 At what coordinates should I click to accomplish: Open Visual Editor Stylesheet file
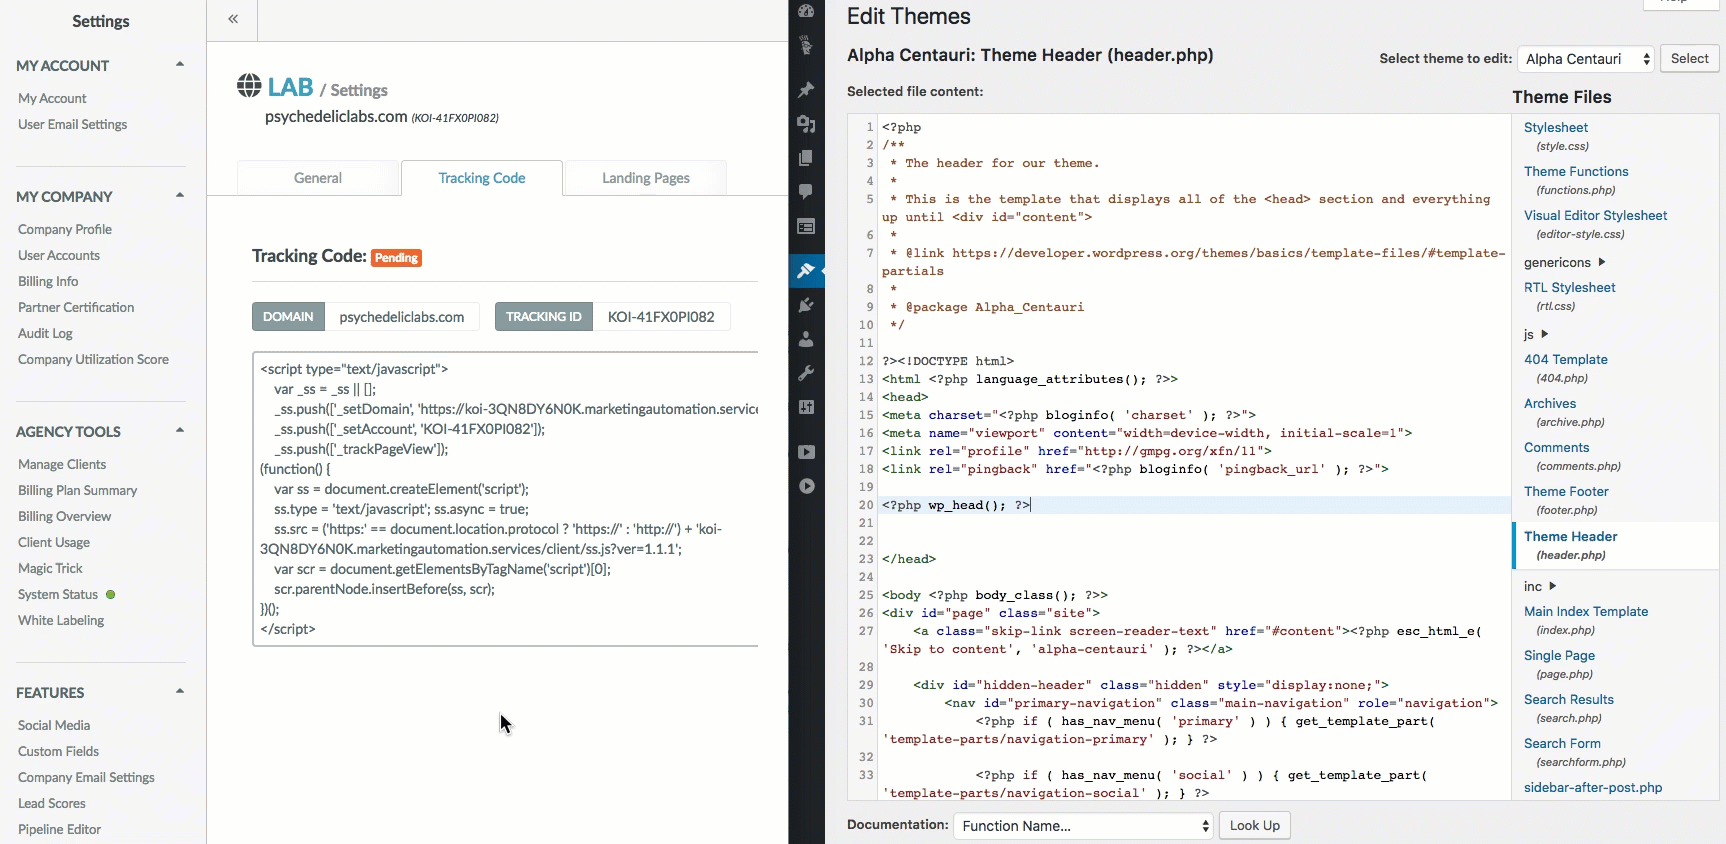(1595, 215)
